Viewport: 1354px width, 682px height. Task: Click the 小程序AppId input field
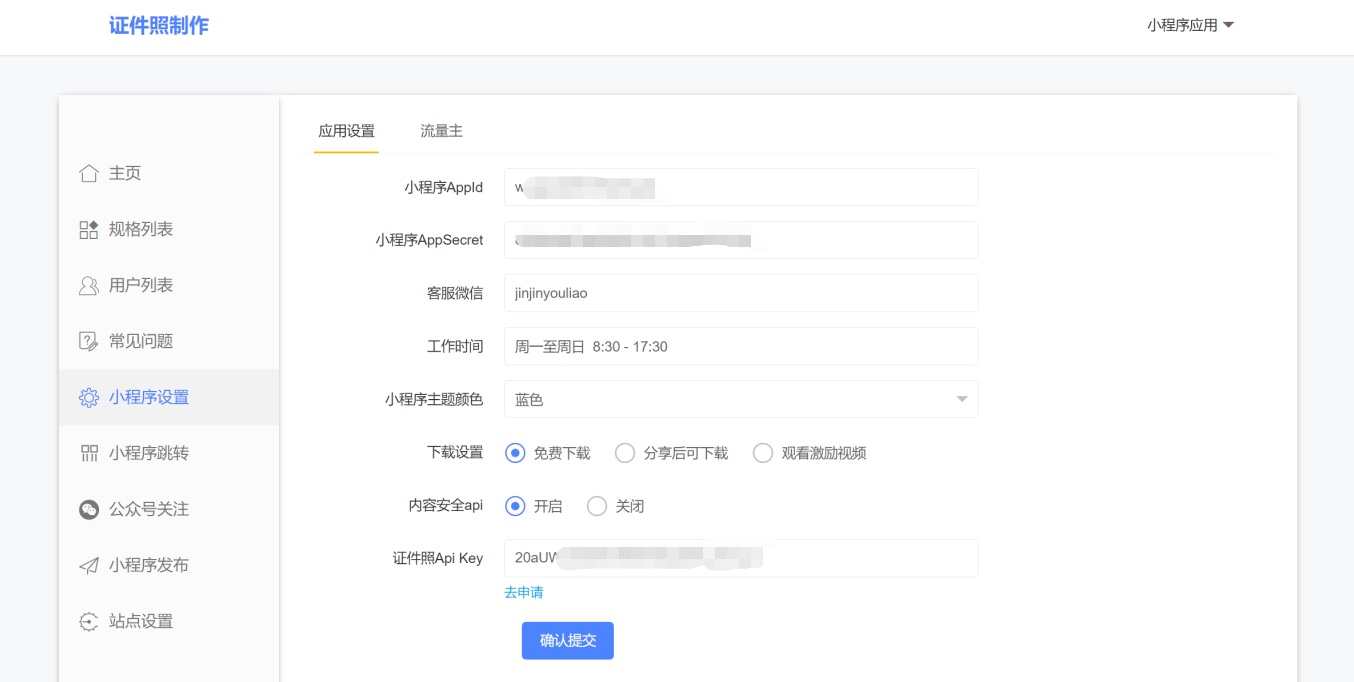741,187
